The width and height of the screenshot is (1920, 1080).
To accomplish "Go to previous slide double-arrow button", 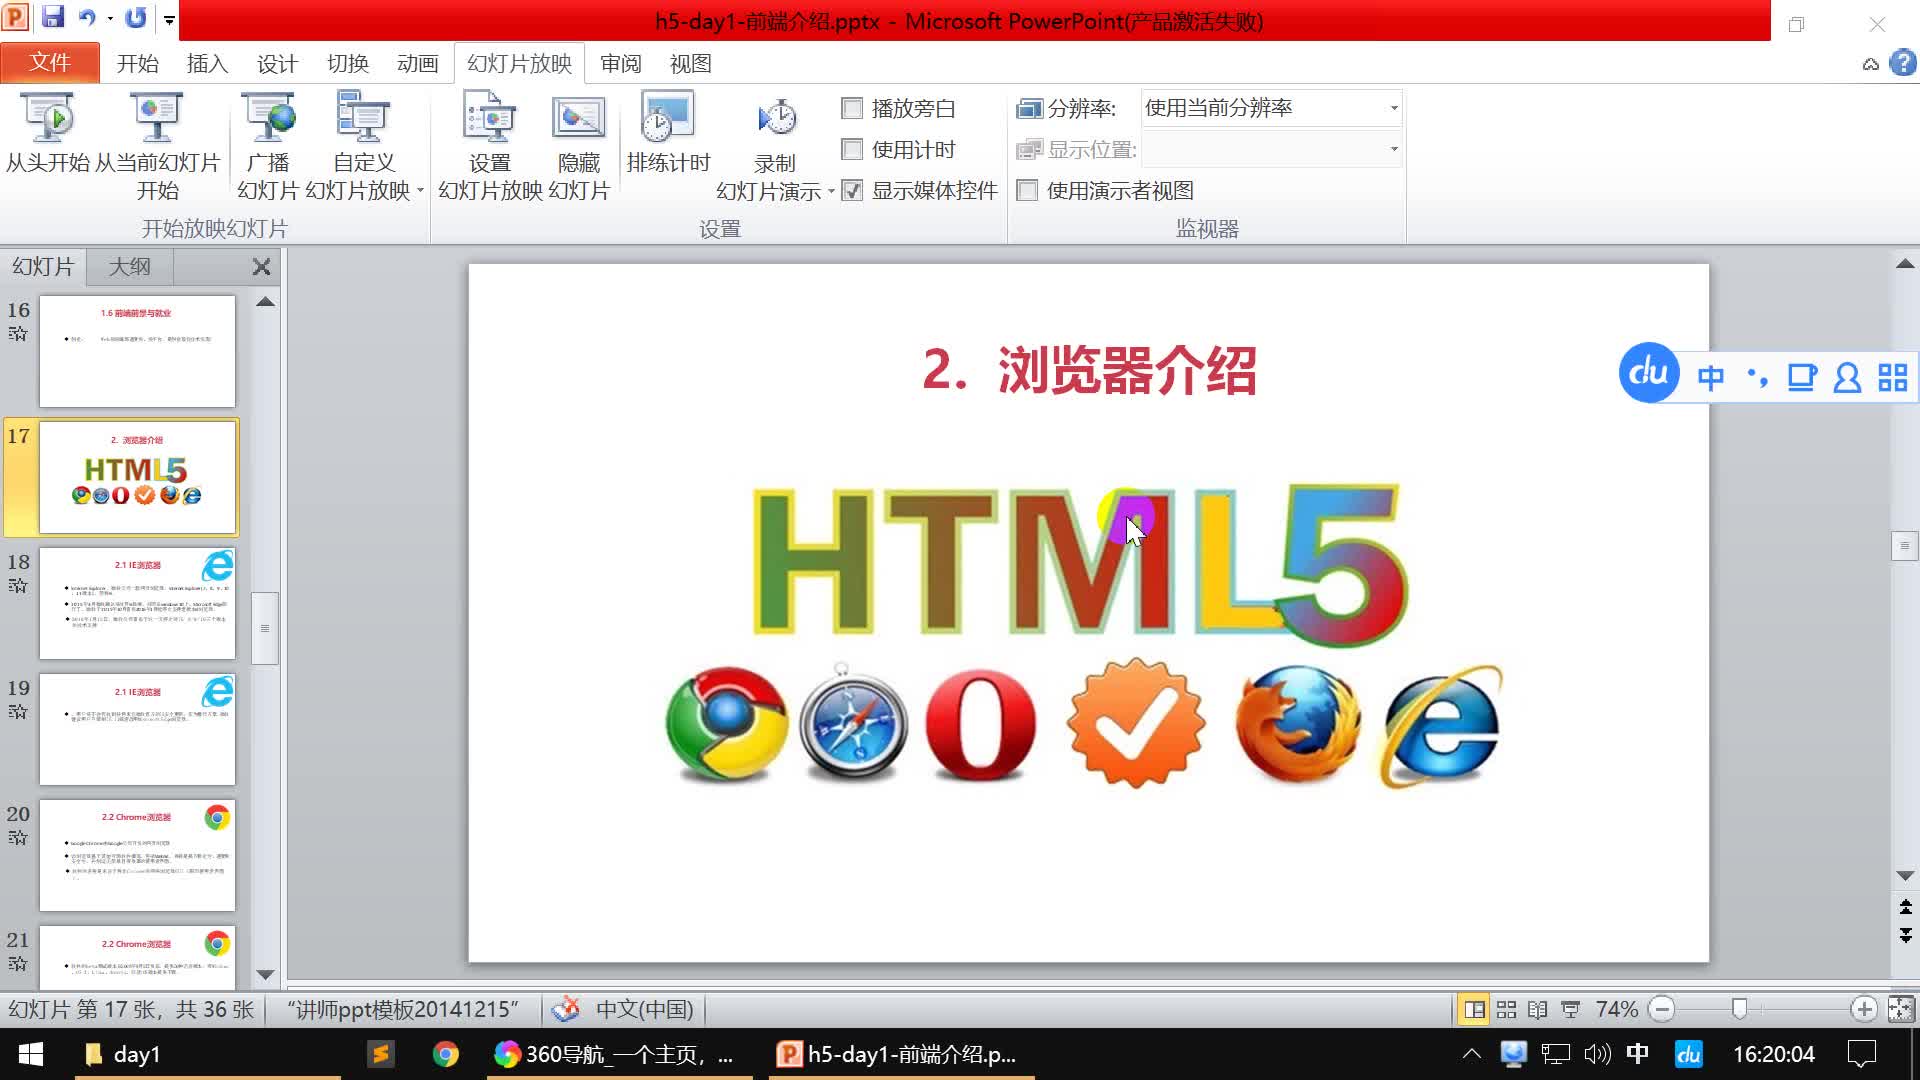I will coord(1905,907).
